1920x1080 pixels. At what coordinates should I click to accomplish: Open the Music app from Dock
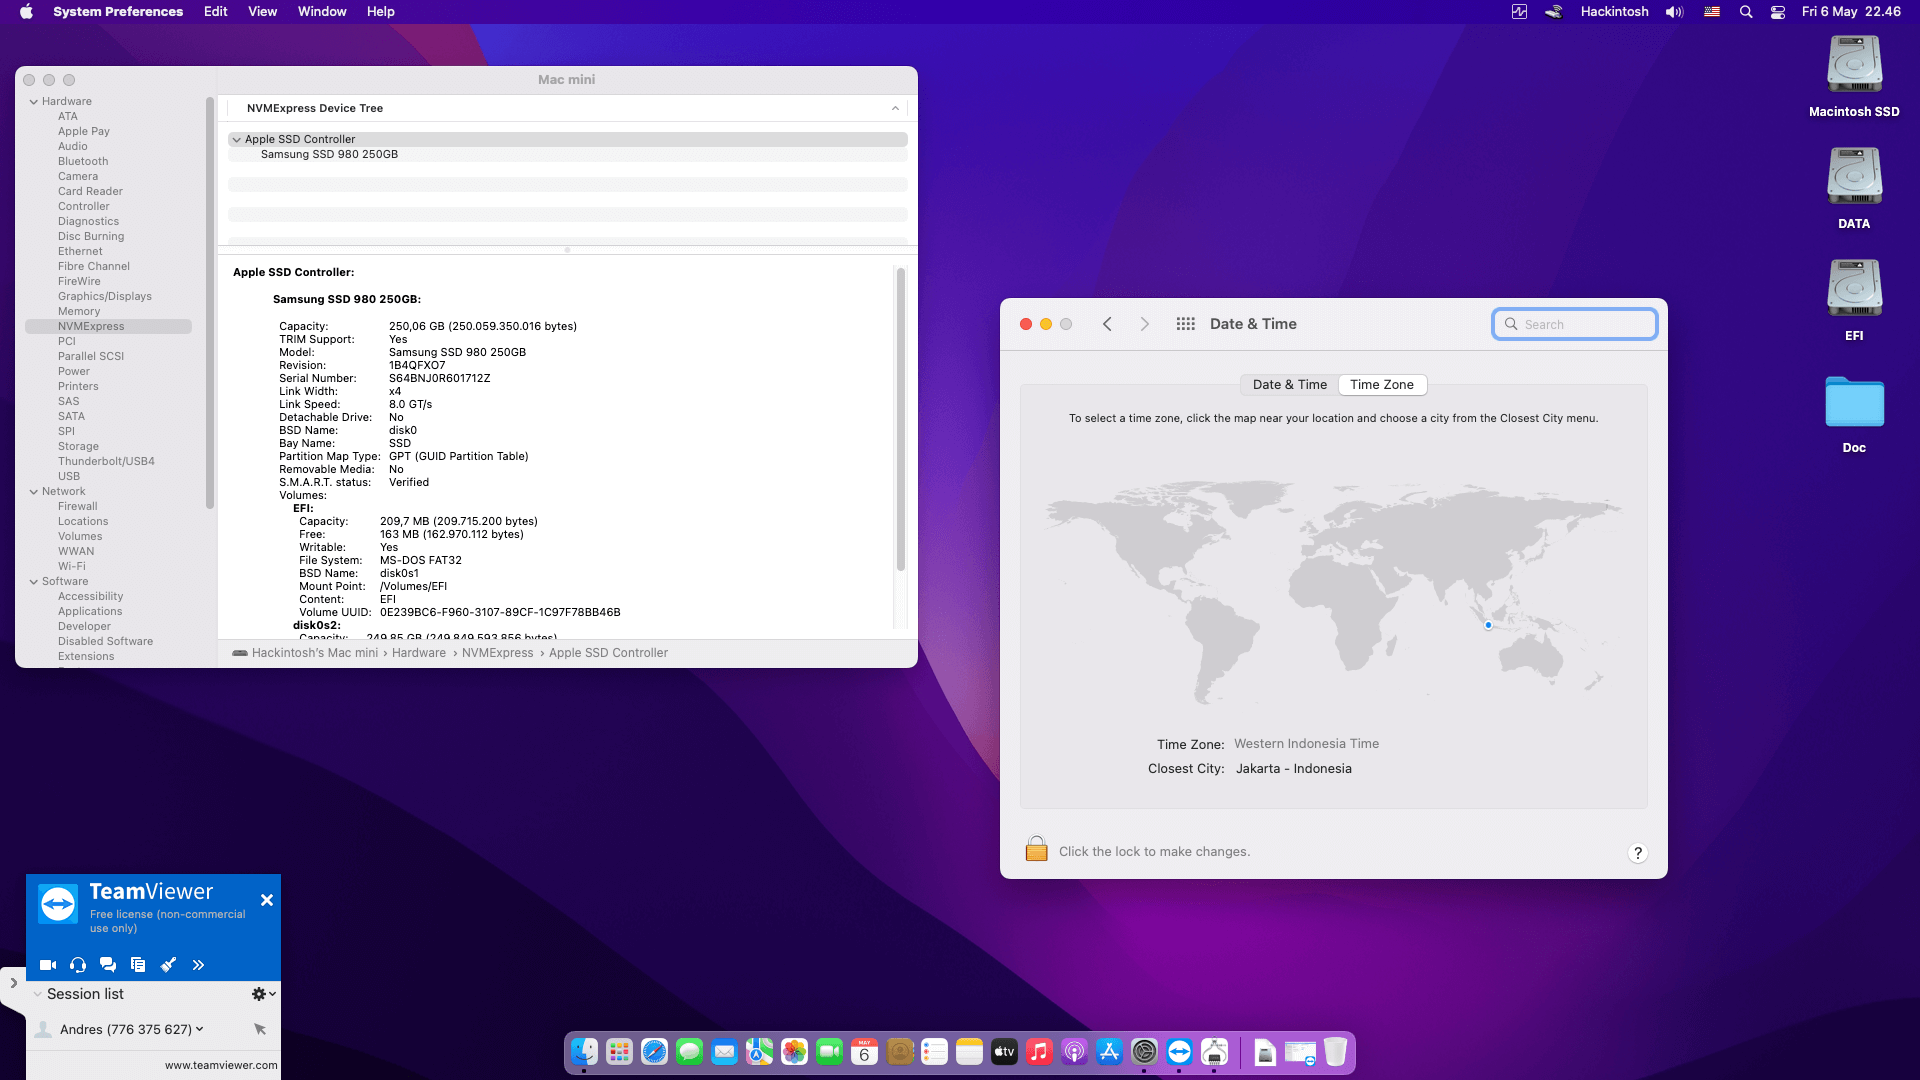pos(1040,1052)
